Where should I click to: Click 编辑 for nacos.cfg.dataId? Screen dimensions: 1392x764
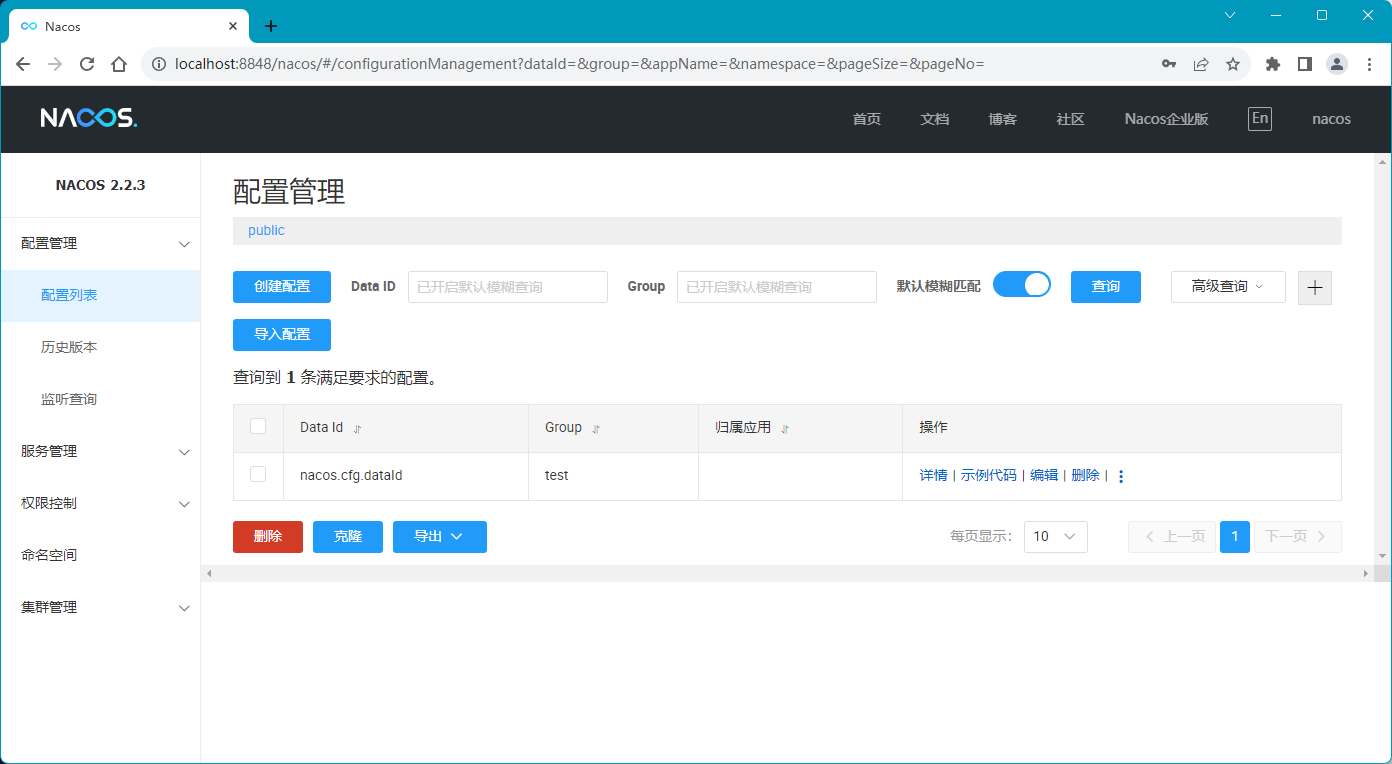1044,475
